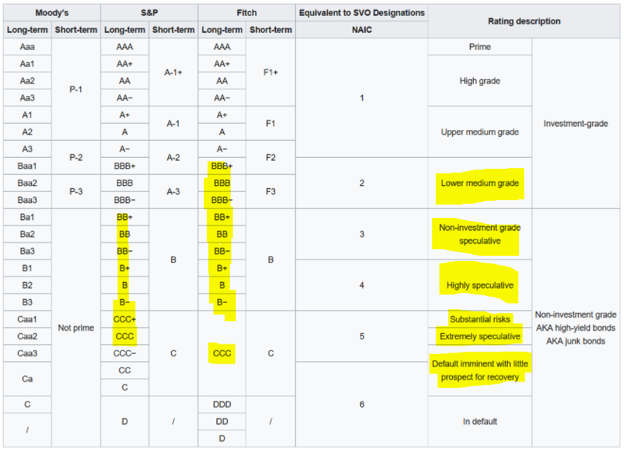Click the Baa2 rating cell
Viewport: 624px width, 450px height.
pos(27,183)
